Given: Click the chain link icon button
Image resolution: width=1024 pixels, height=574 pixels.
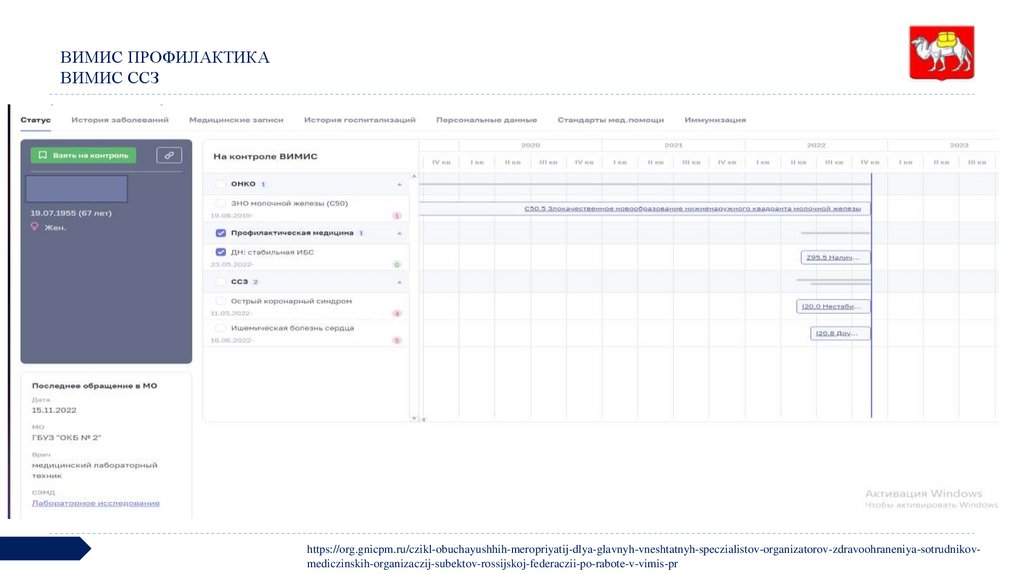Looking at the screenshot, I should 170,155.
